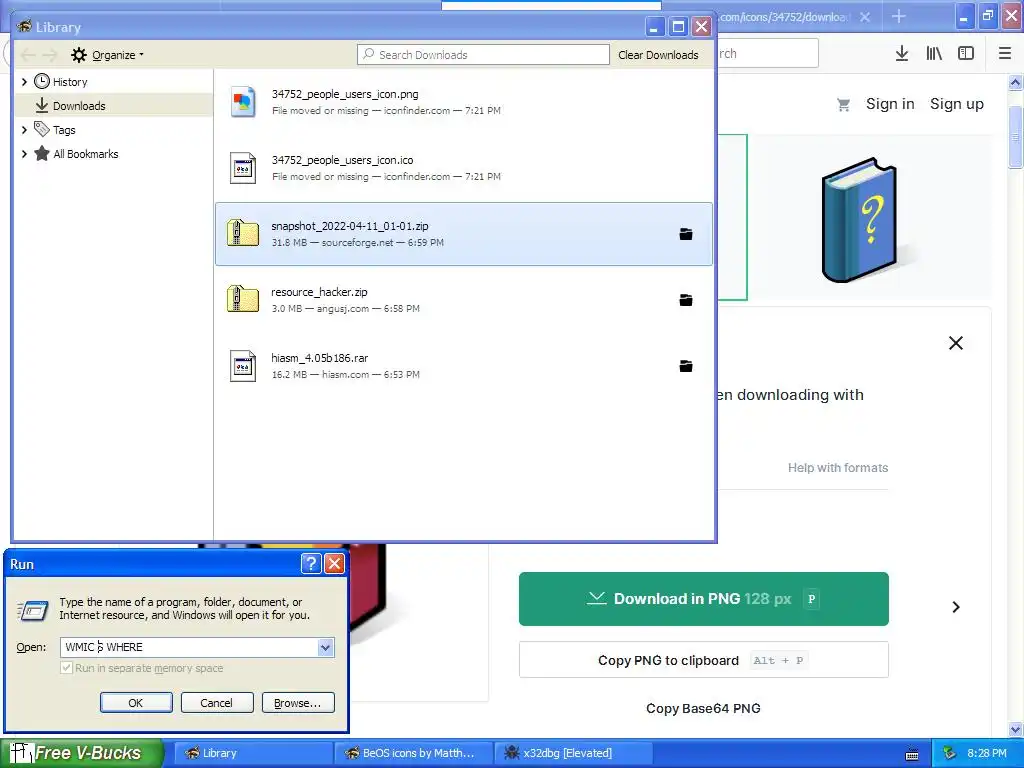Select the hiasm_4.05b186.rar file name
The image size is (1024, 768).
[320, 358]
